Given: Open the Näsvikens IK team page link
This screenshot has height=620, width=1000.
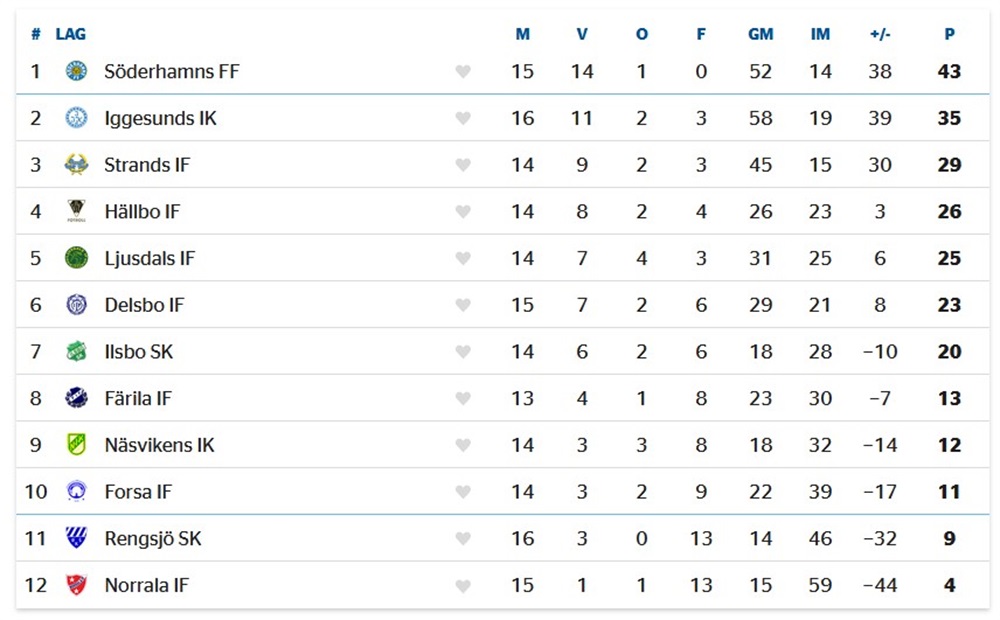Looking at the screenshot, I should click(159, 445).
